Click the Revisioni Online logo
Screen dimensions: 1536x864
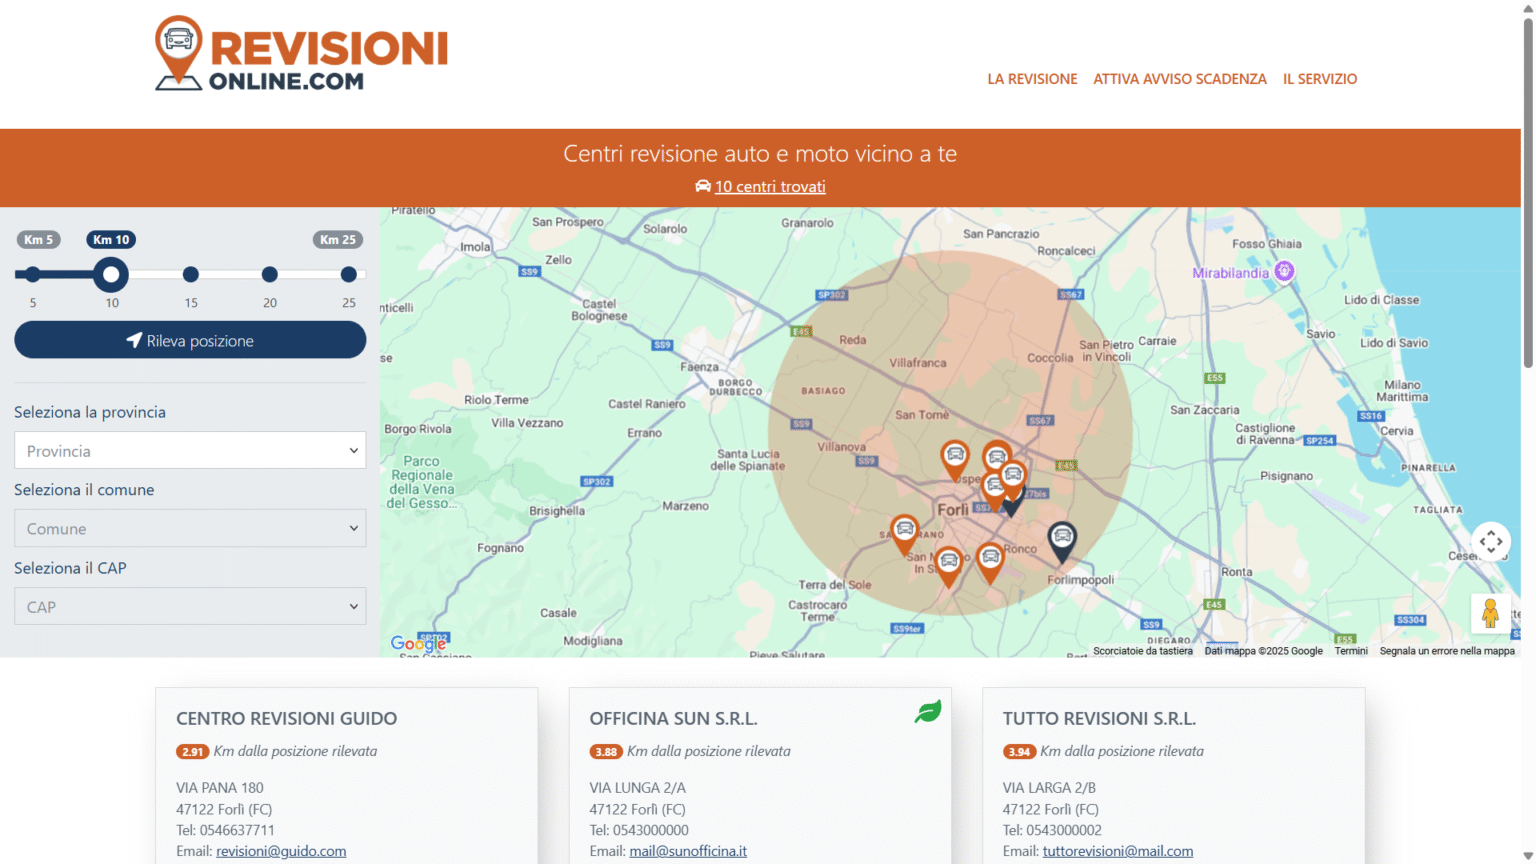[x=301, y=55]
